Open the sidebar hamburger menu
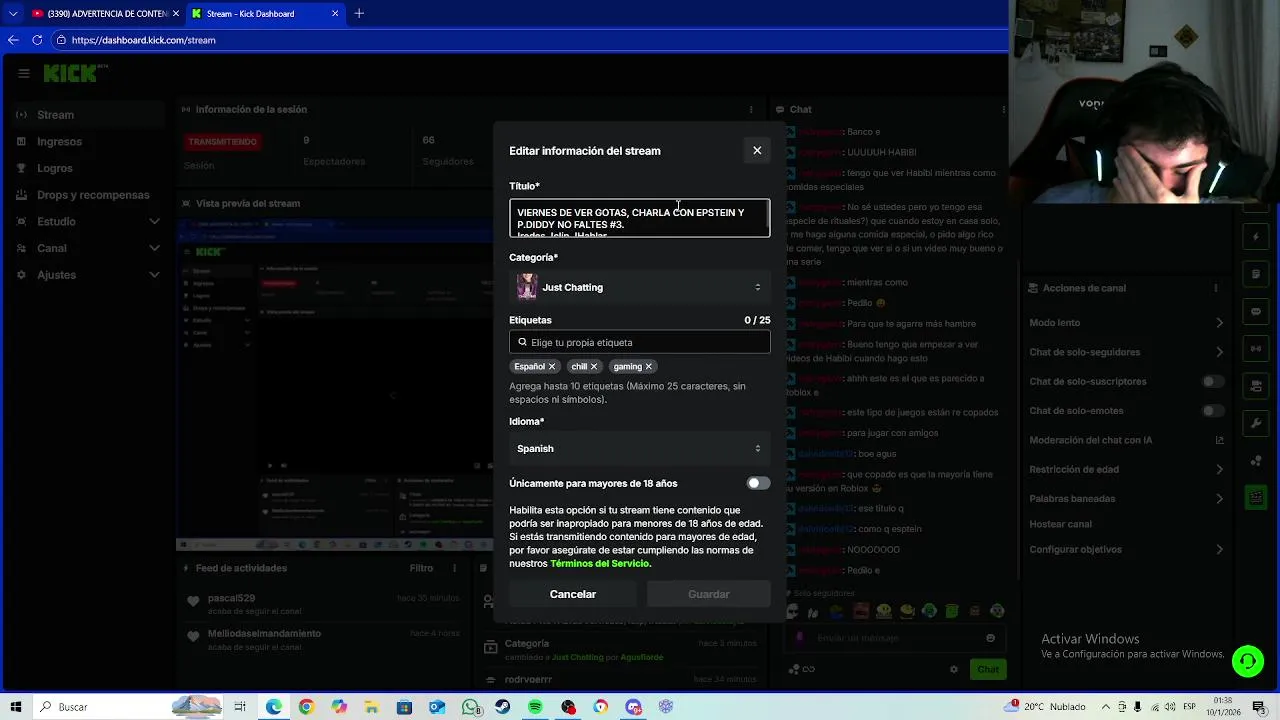 (x=23, y=73)
